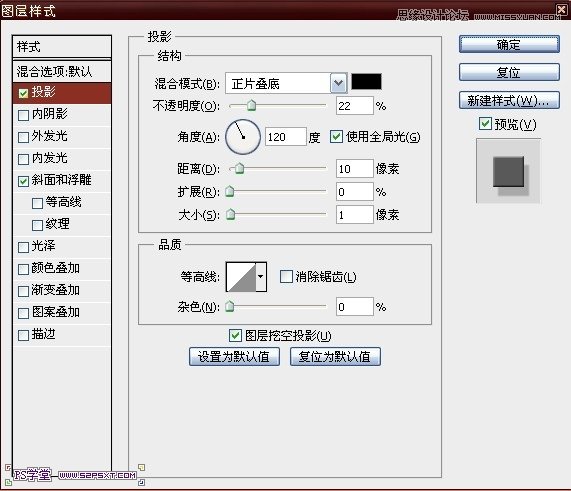This screenshot has height=491, width=571.
Task: Click the opacity value field showing 22
Action: click(355, 106)
